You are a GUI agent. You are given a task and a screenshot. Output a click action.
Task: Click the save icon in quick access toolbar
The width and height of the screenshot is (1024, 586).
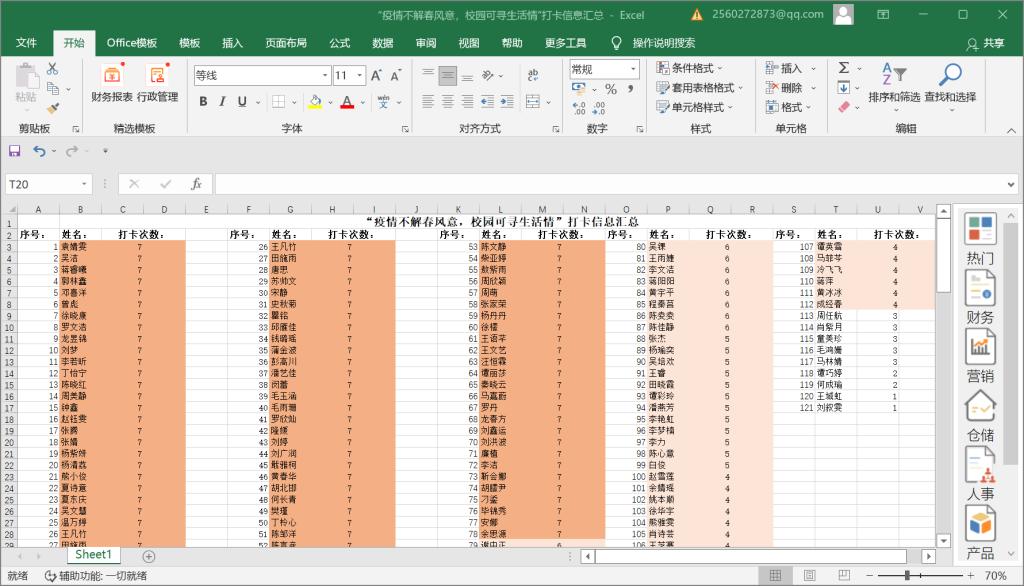[14, 151]
